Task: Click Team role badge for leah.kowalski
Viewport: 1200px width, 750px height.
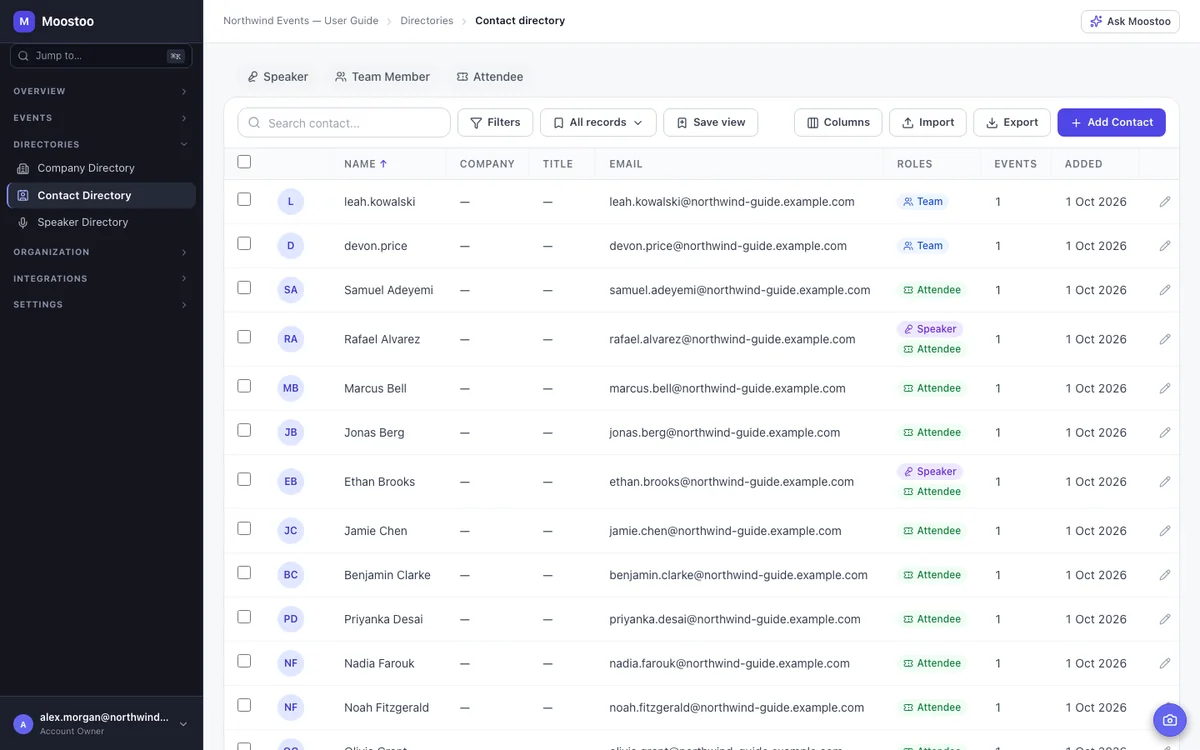Action: pyautogui.click(x=923, y=202)
